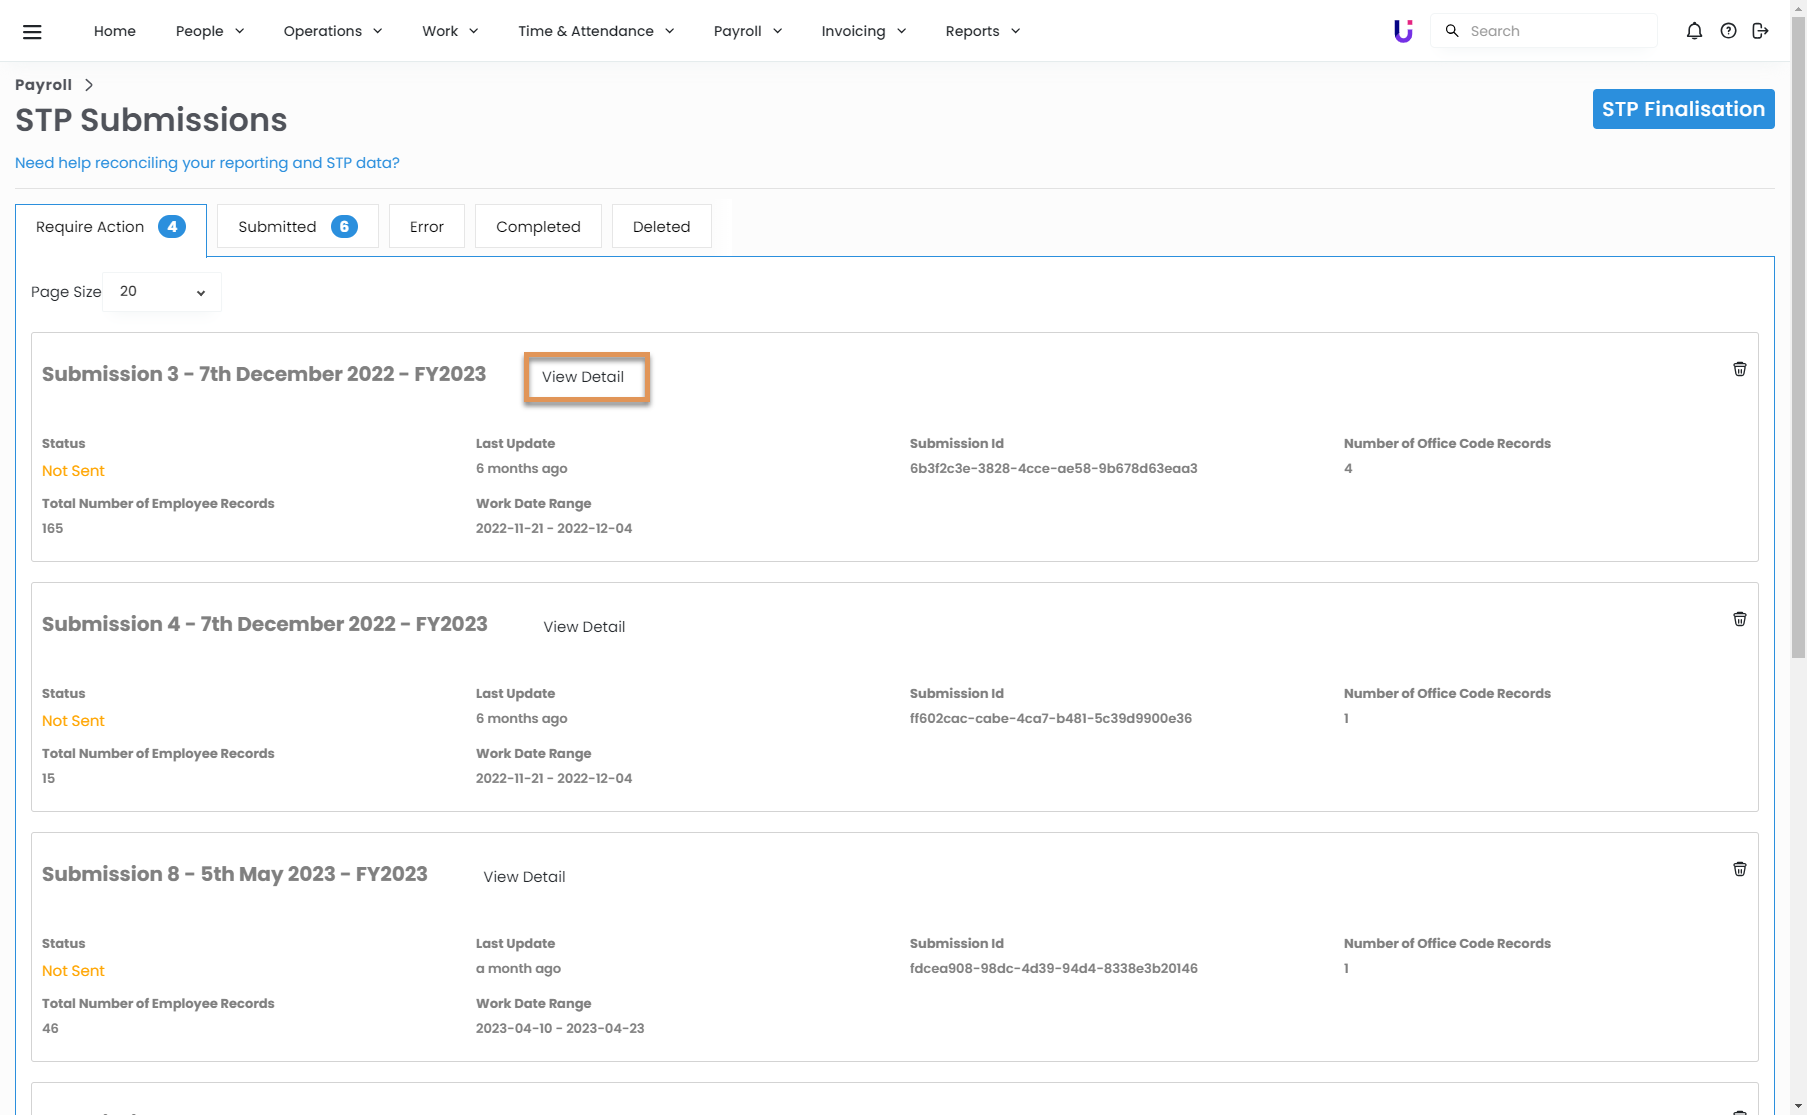Switch to the Completed tab
The height and width of the screenshot is (1115, 1807).
pyautogui.click(x=538, y=227)
